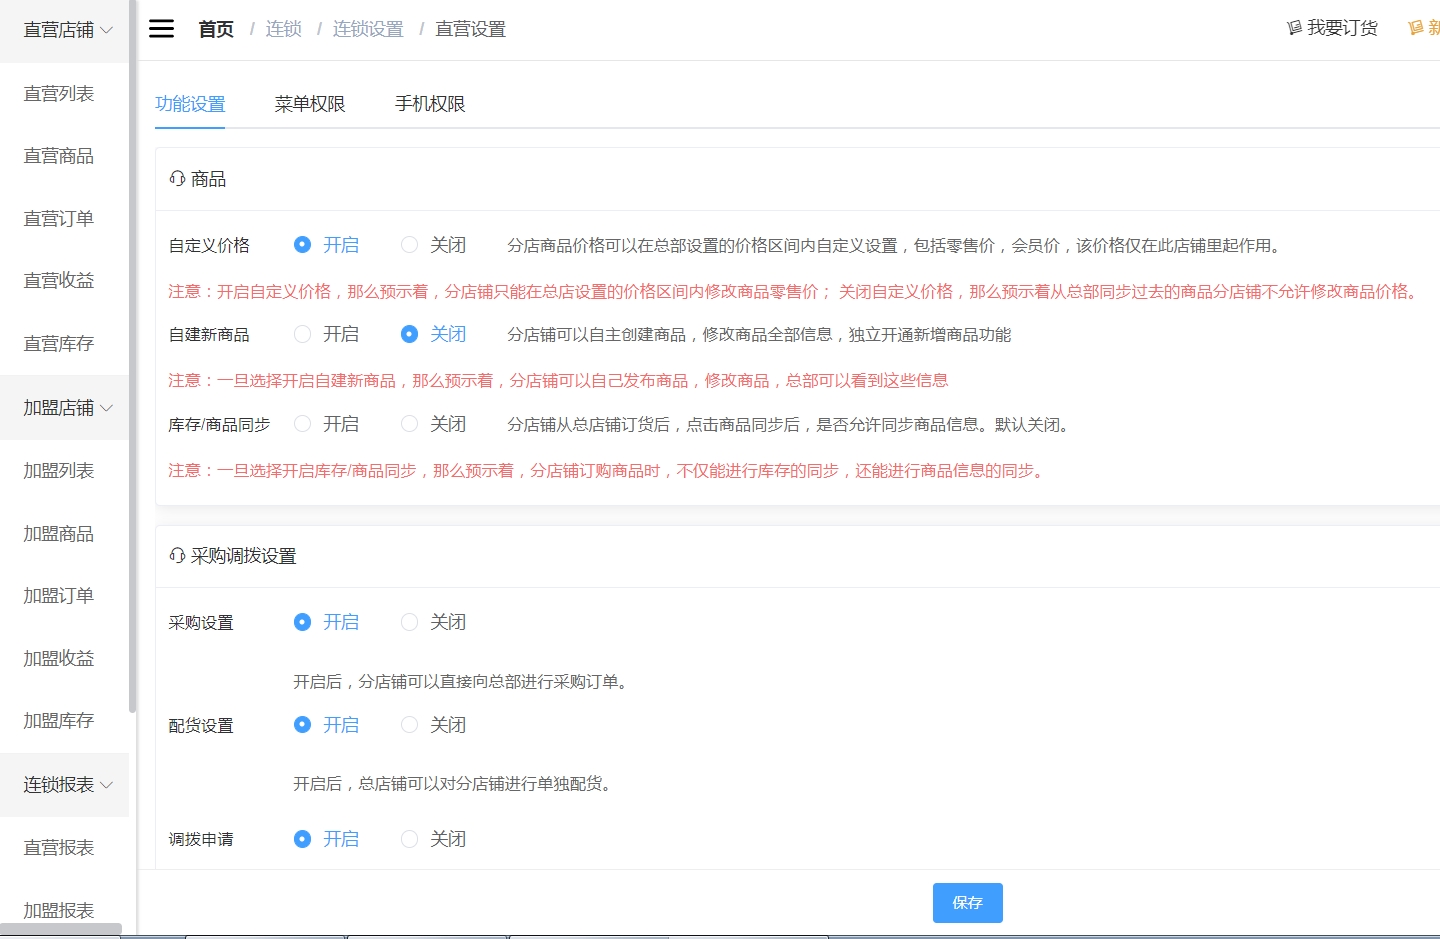Click the 采购设置 label
Screen dimensions: 1440x939
tap(201, 623)
